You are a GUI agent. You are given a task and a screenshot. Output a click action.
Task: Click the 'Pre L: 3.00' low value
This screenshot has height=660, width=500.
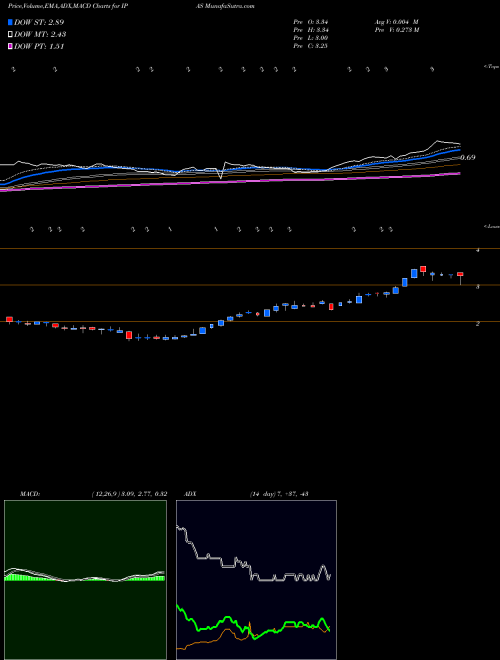click(311, 38)
